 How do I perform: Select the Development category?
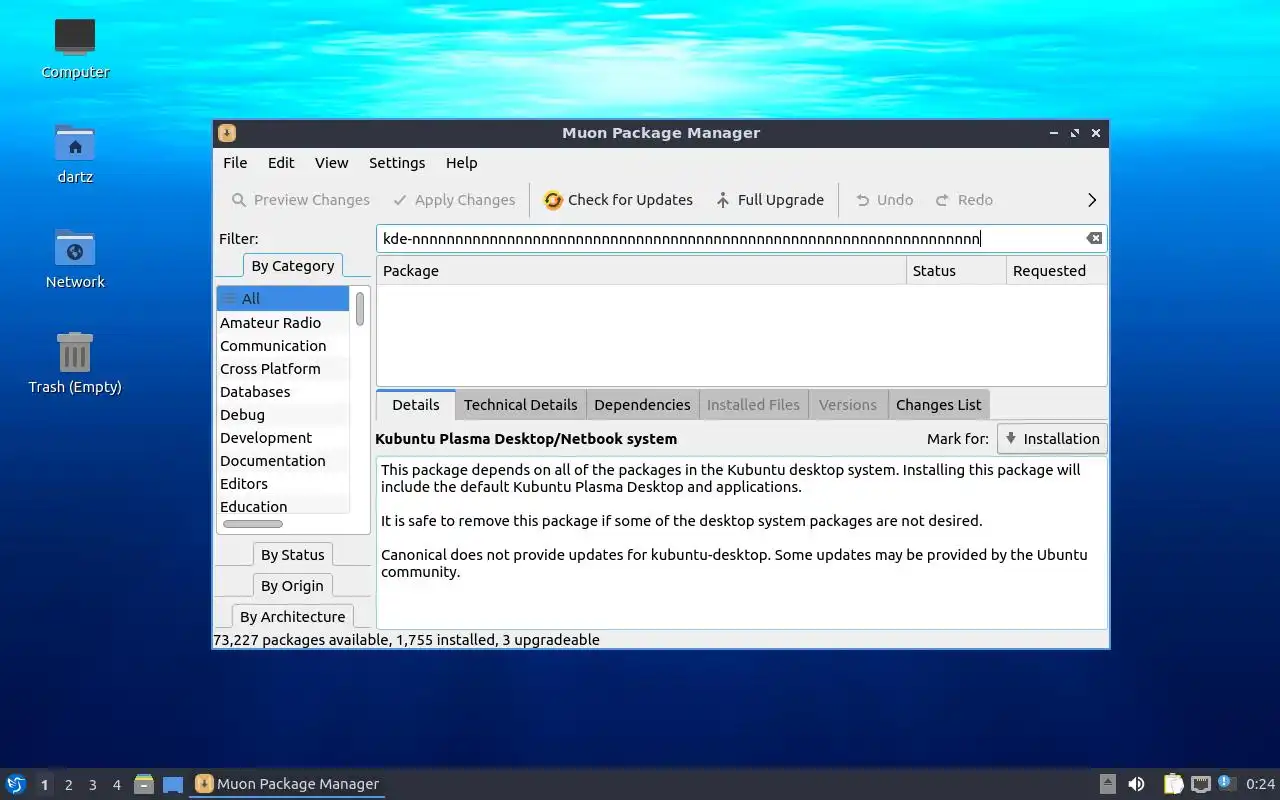(283, 437)
